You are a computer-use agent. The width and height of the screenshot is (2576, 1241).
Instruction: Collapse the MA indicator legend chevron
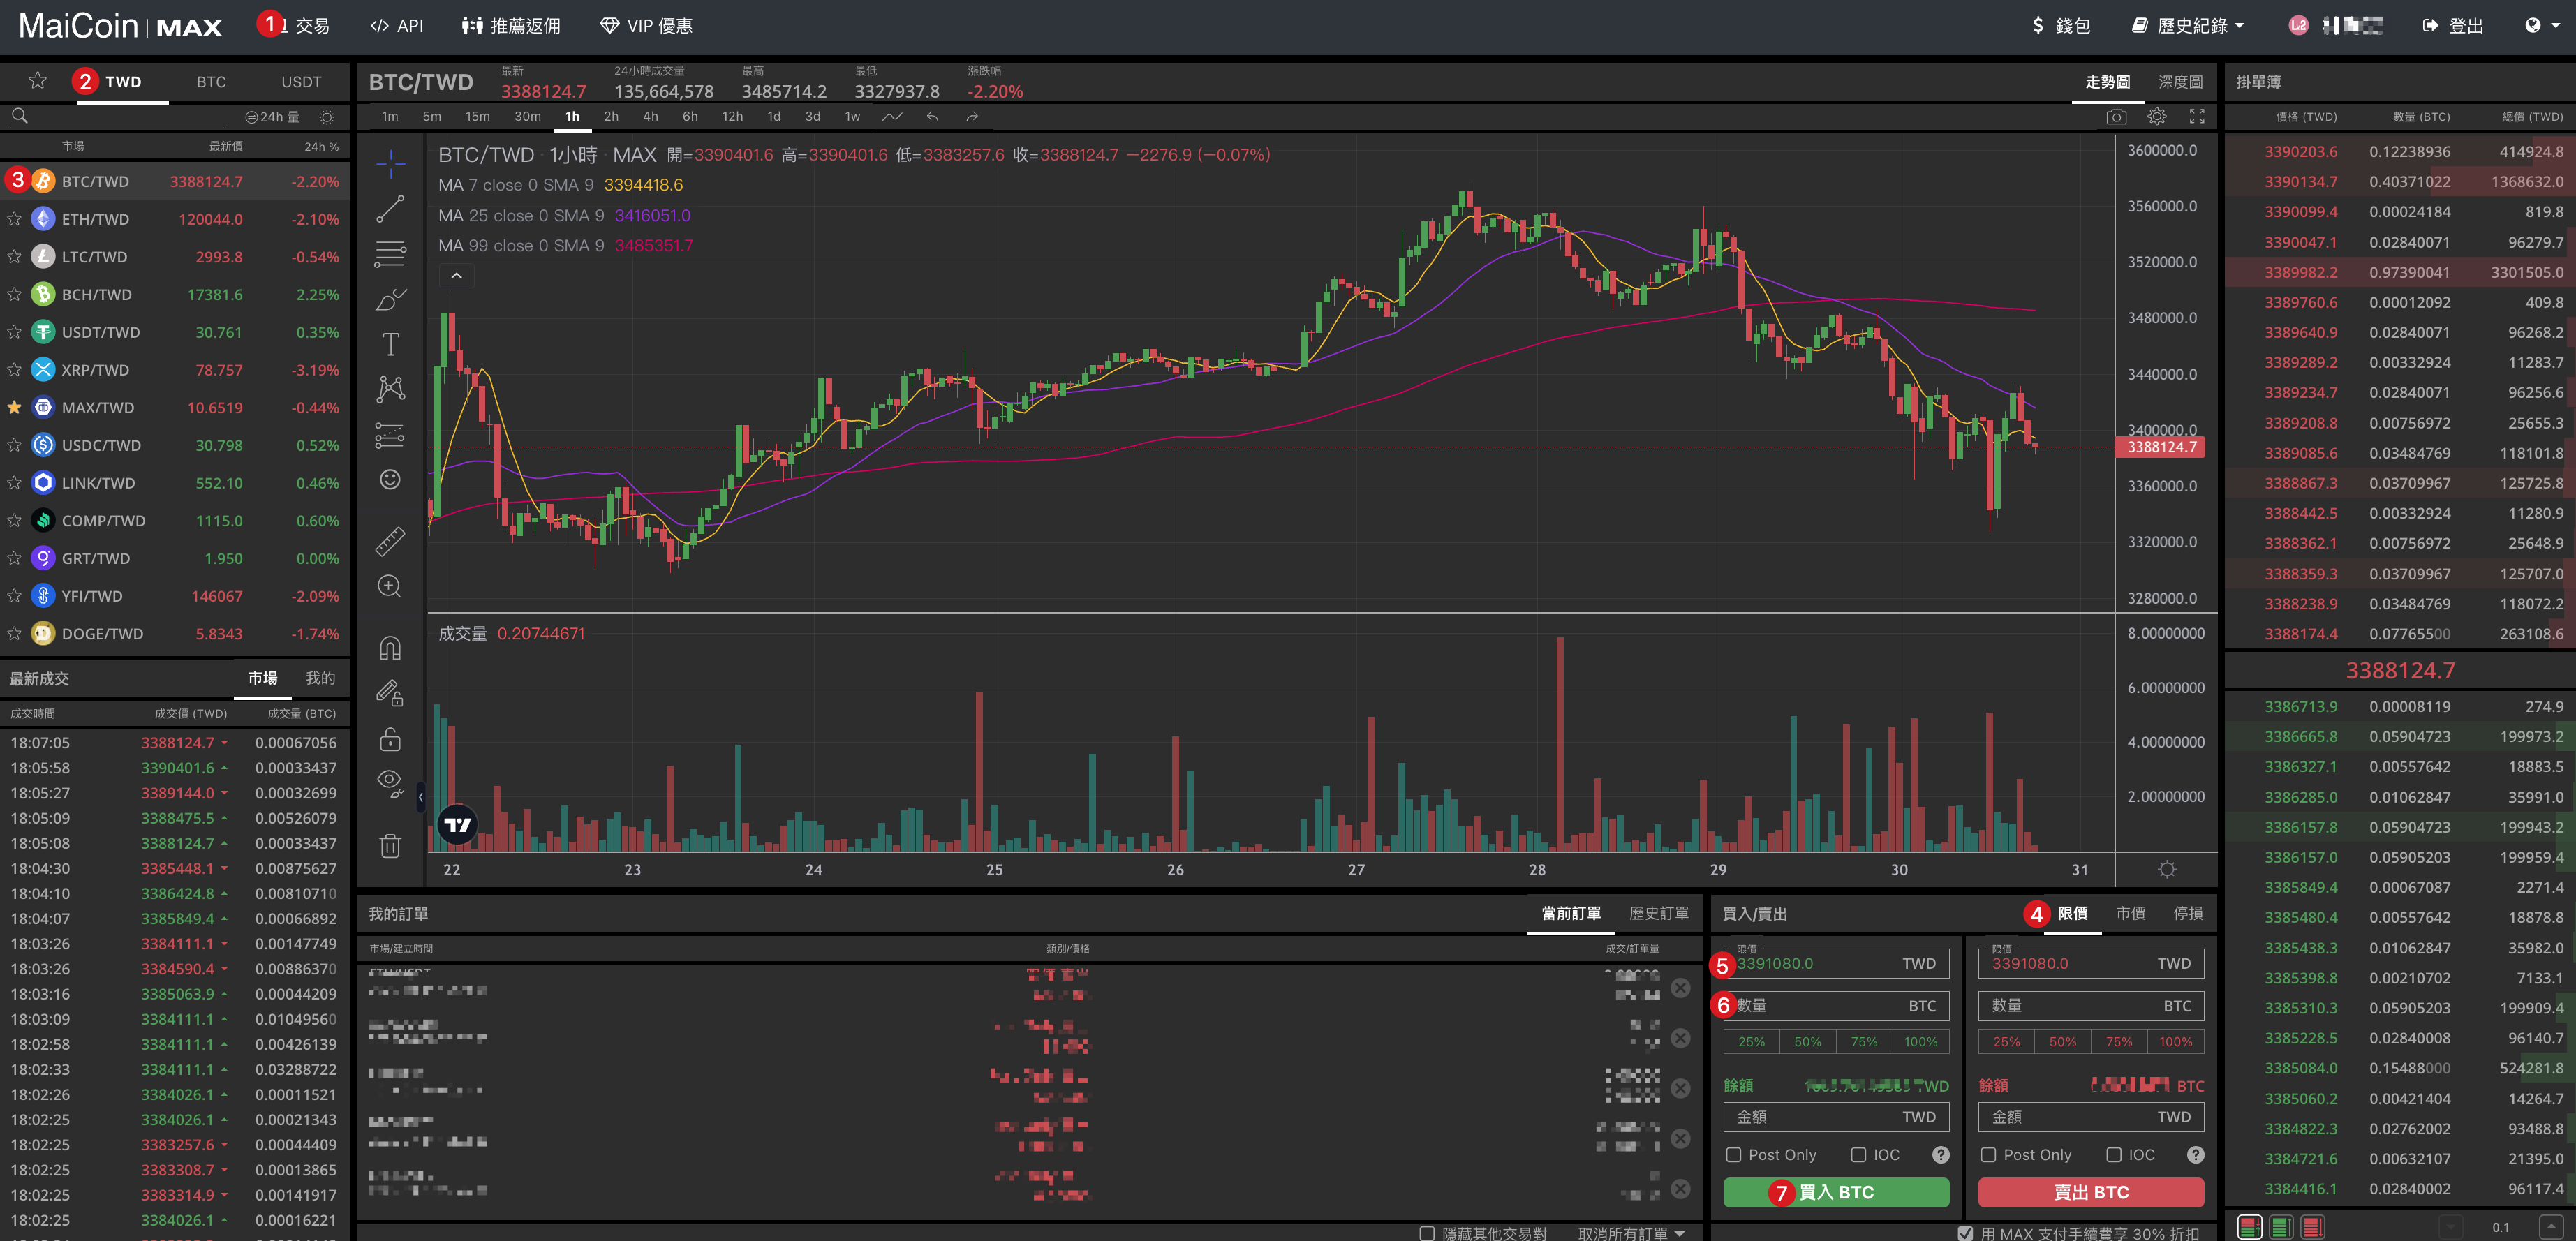[x=456, y=276]
